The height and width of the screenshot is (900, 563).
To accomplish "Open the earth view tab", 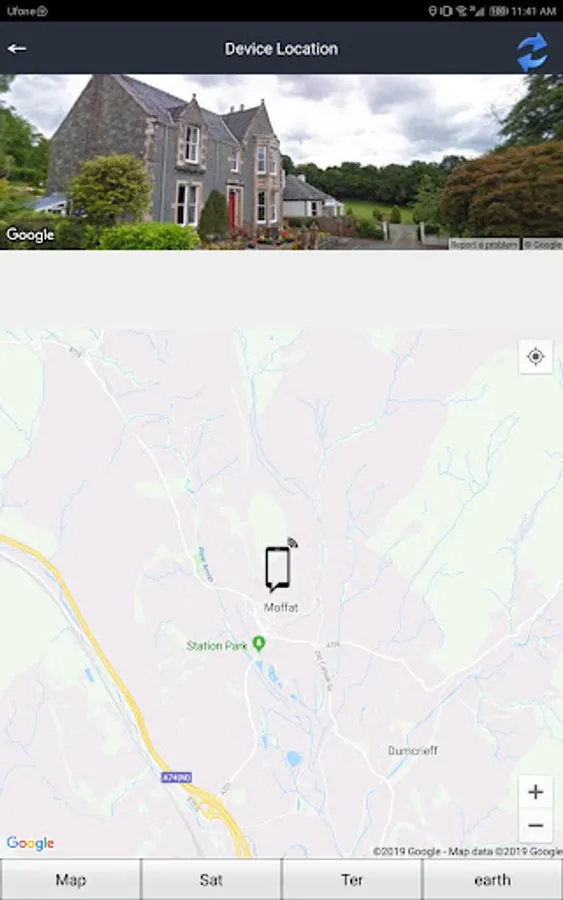I will point(492,879).
